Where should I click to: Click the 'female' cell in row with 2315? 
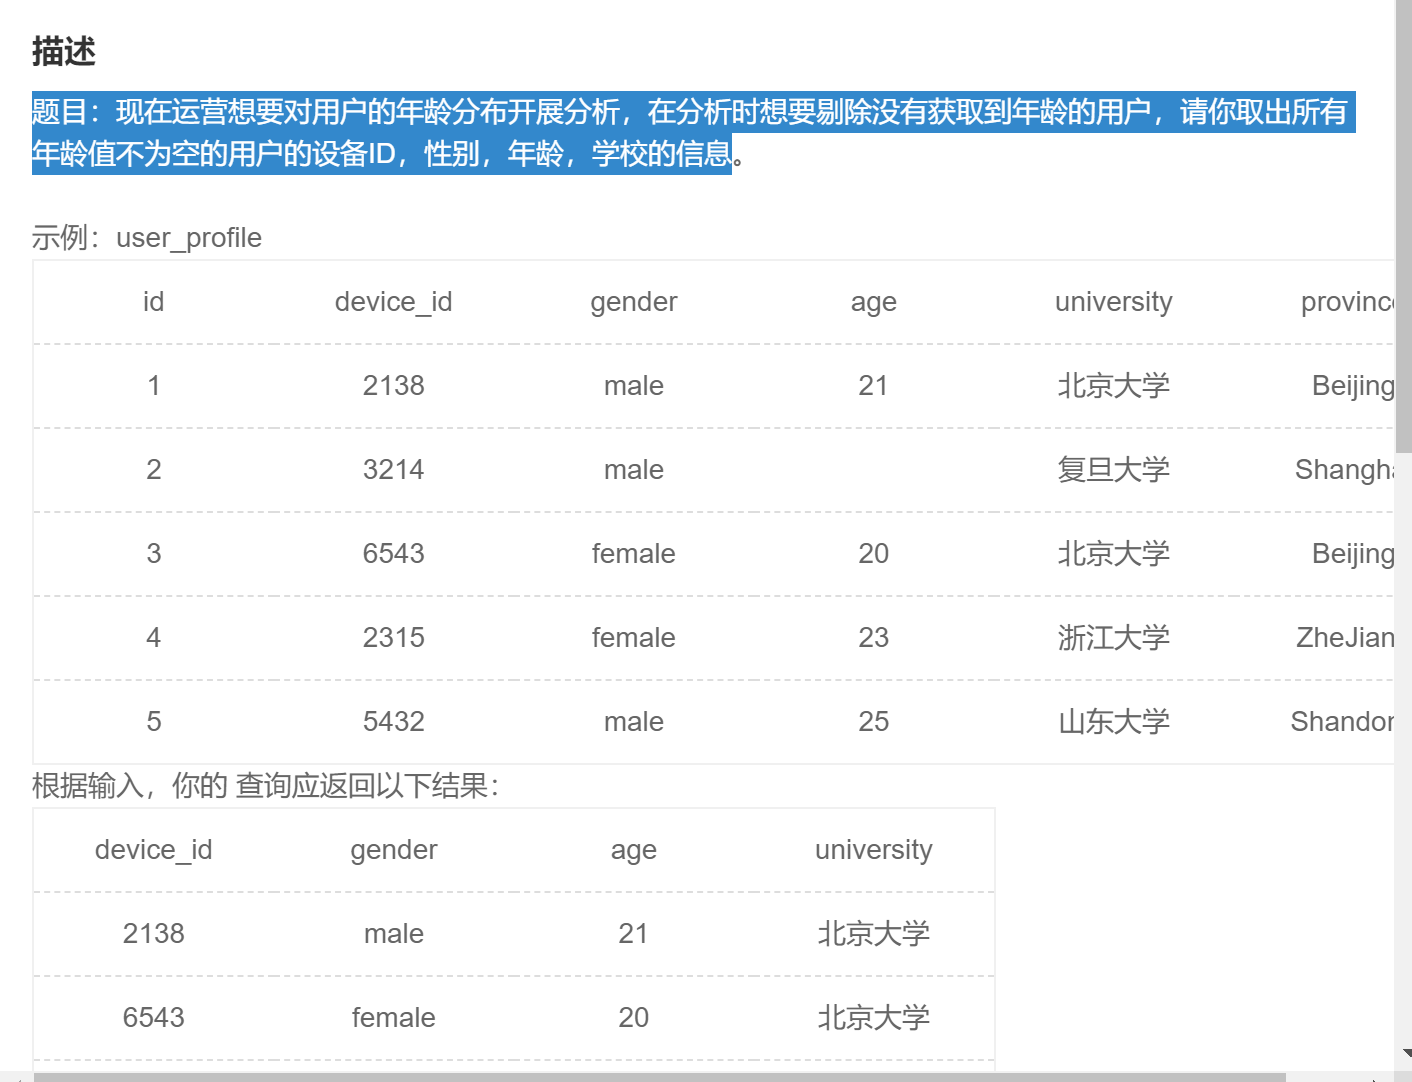pos(633,638)
